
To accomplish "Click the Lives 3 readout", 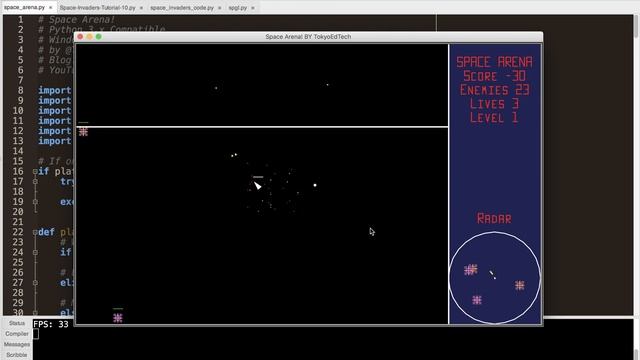I will click(x=494, y=104).
